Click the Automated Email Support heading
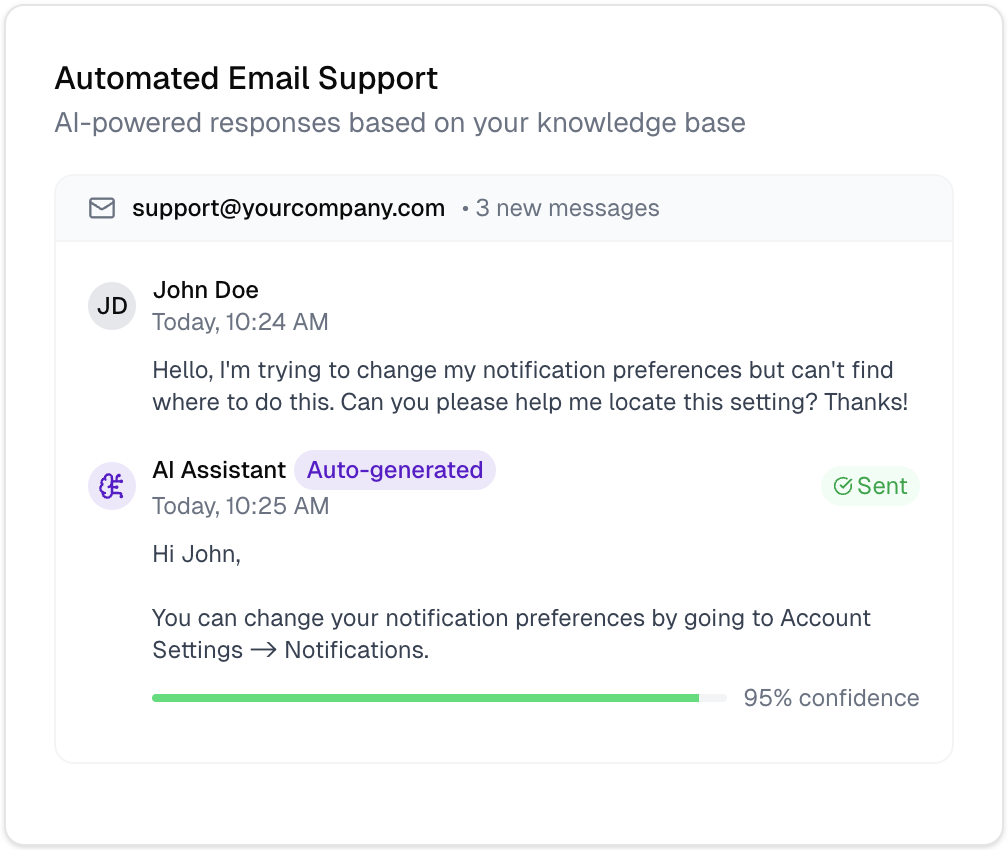This screenshot has height=850, width=1008. pos(246,78)
